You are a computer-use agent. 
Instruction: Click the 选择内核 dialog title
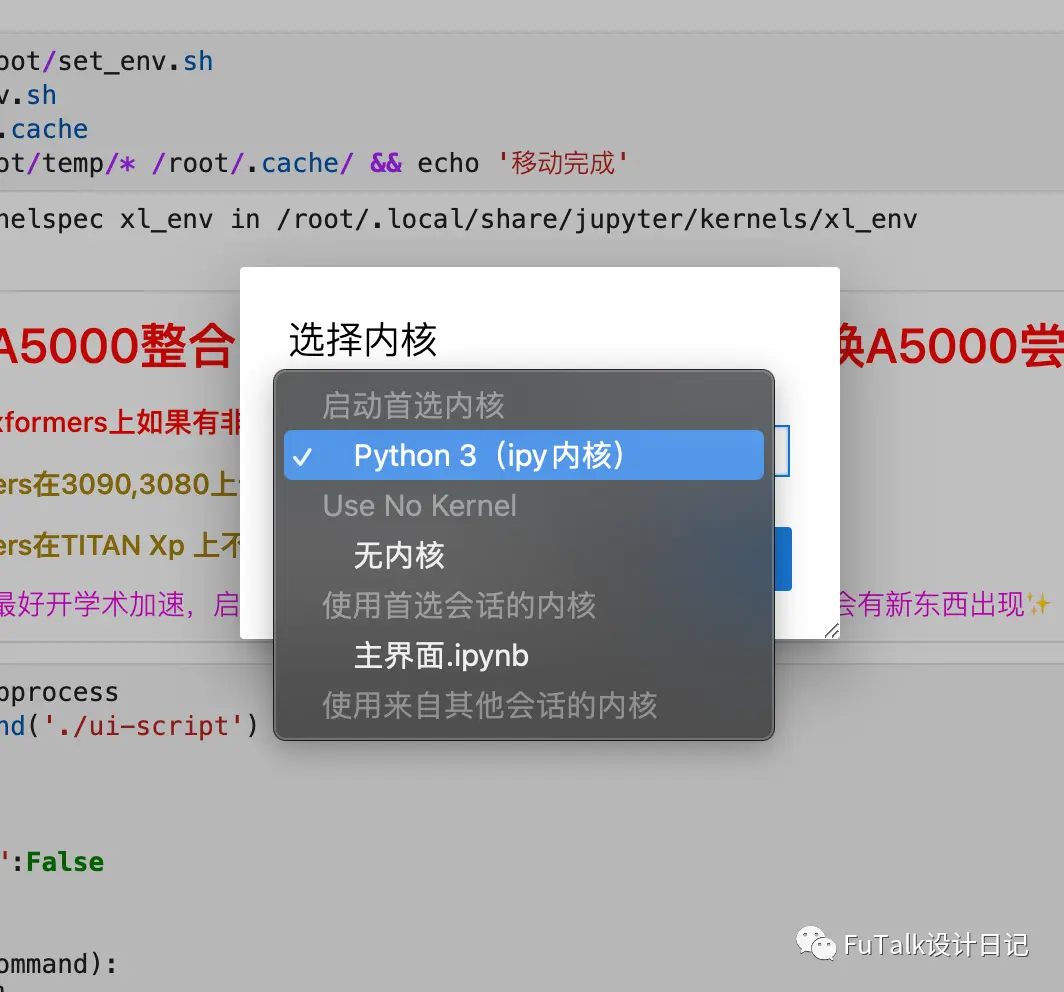point(362,340)
